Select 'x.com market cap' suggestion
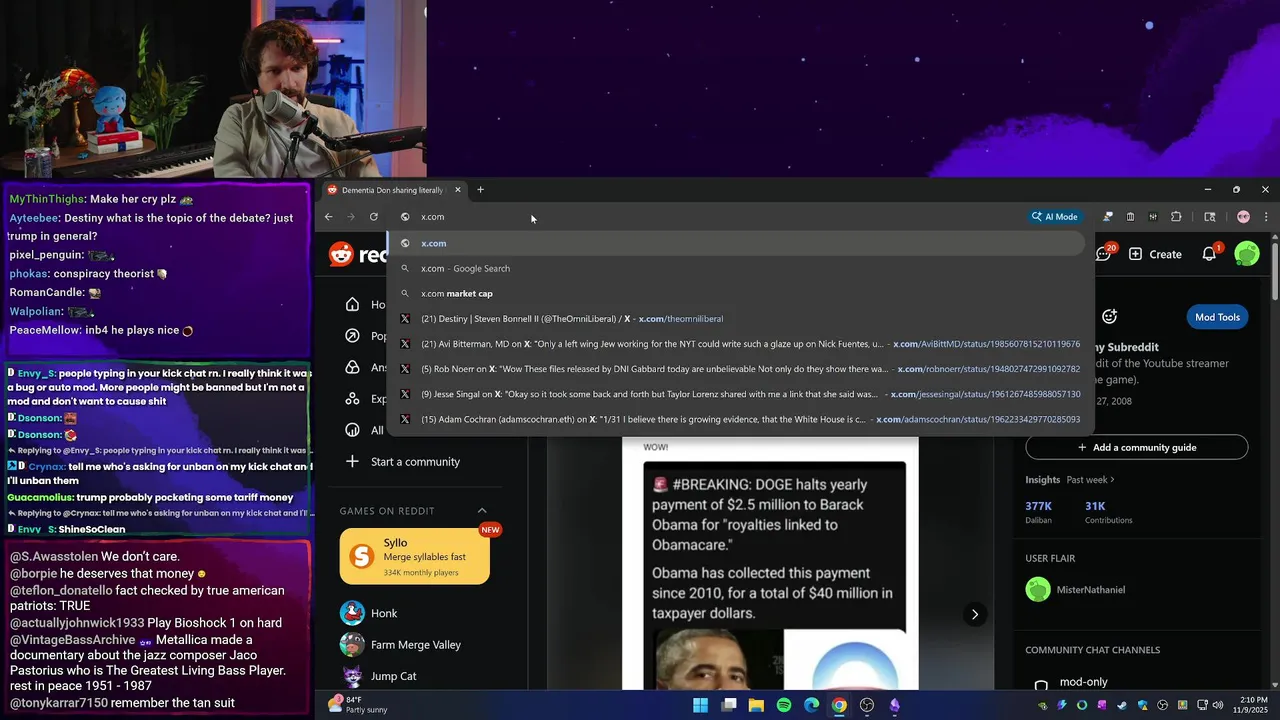Viewport: 1280px width, 720px height. [x=736, y=293]
